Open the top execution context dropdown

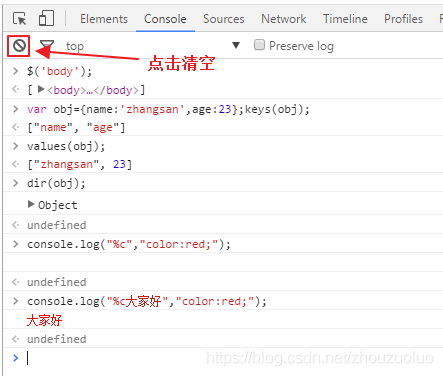pyautogui.click(x=153, y=46)
